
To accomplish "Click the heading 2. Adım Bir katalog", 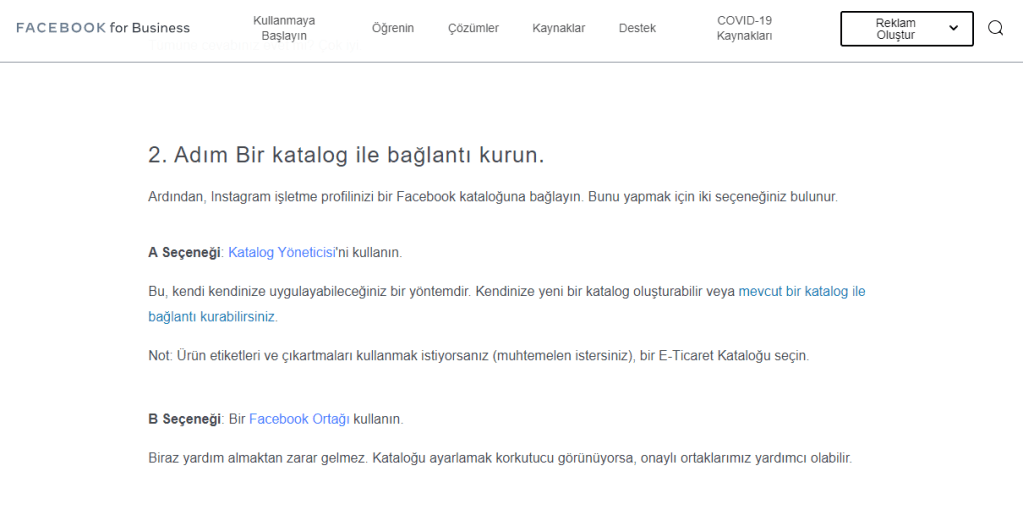I will [346, 155].
